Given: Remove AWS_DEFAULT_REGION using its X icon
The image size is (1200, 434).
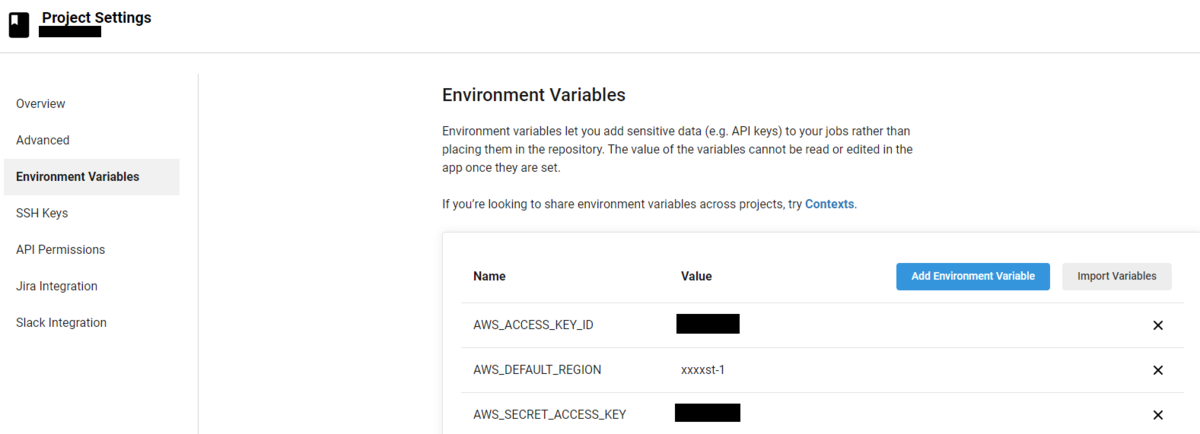Looking at the screenshot, I should [1158, 370].
